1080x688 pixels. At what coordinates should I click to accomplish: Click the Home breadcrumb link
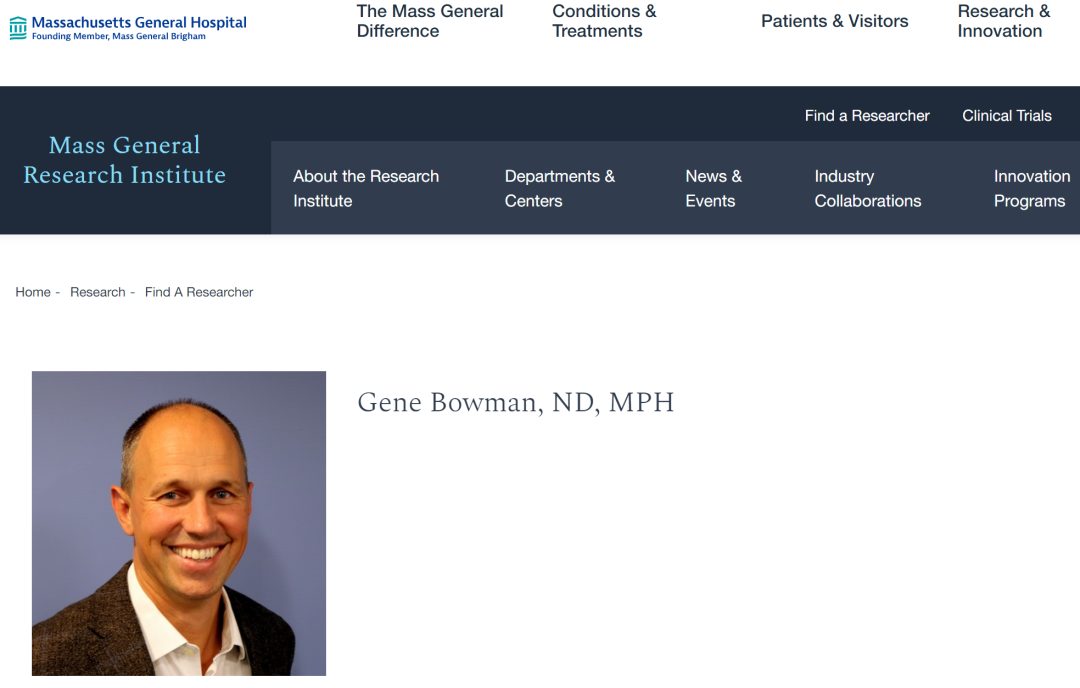33,292
